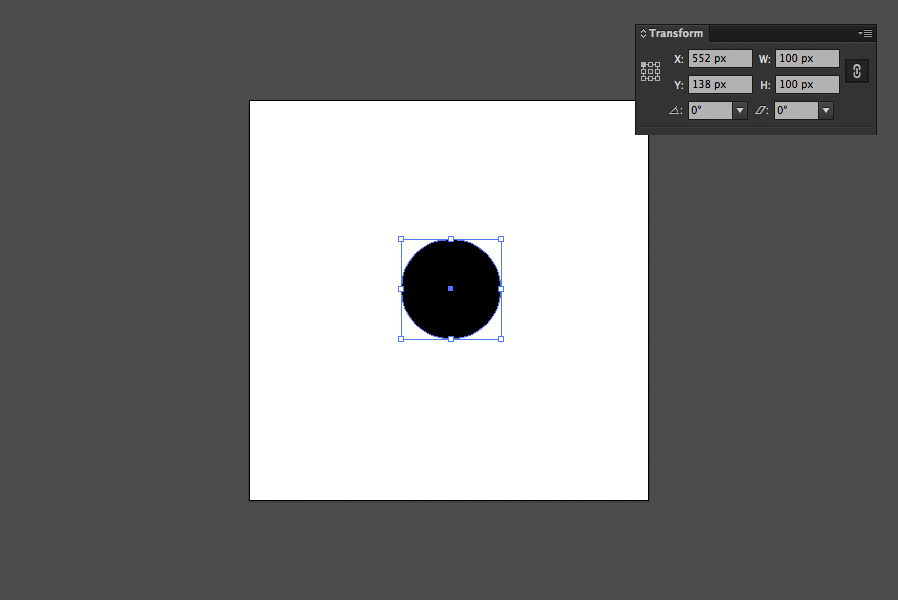The image size is (898, 600).
Task: Edit the Y position field
Action: 720,84
